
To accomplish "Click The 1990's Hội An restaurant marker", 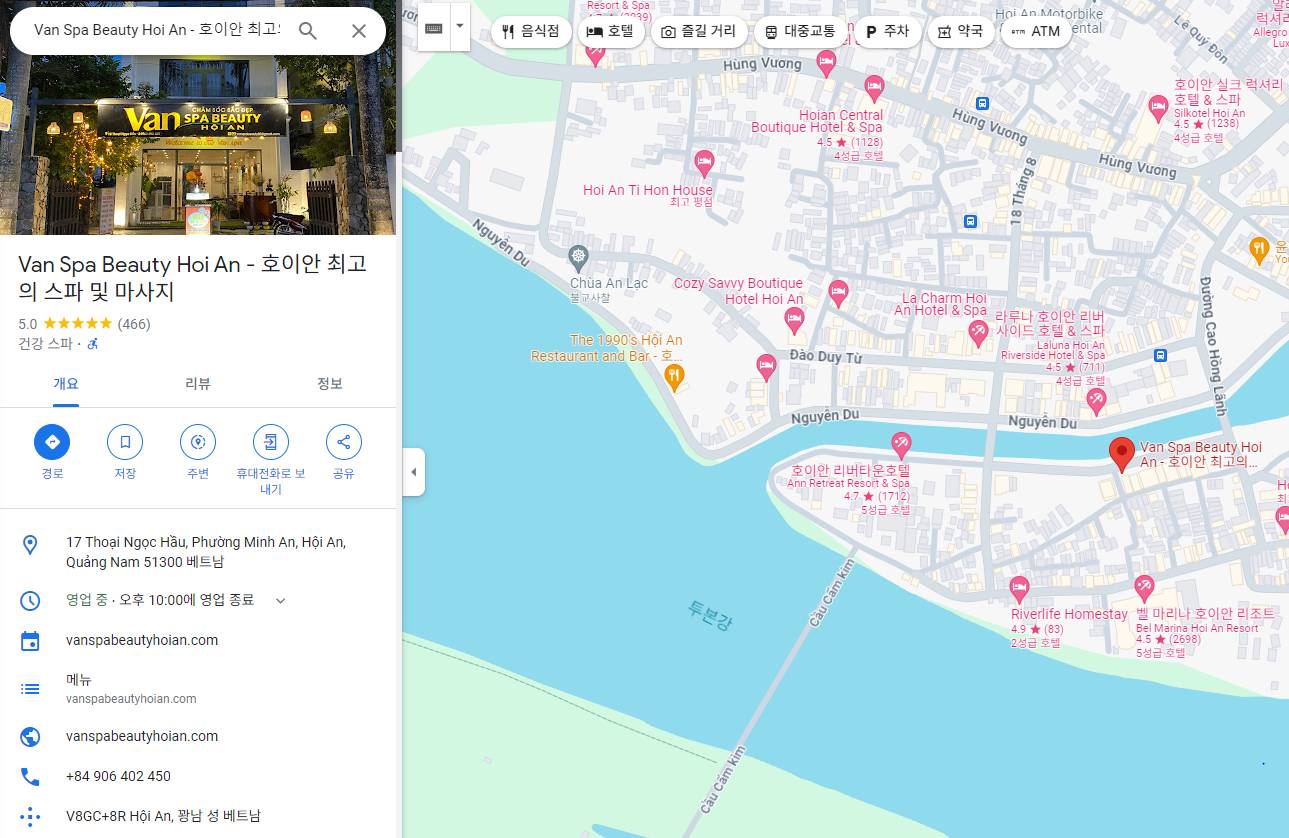I will (674, 377).
